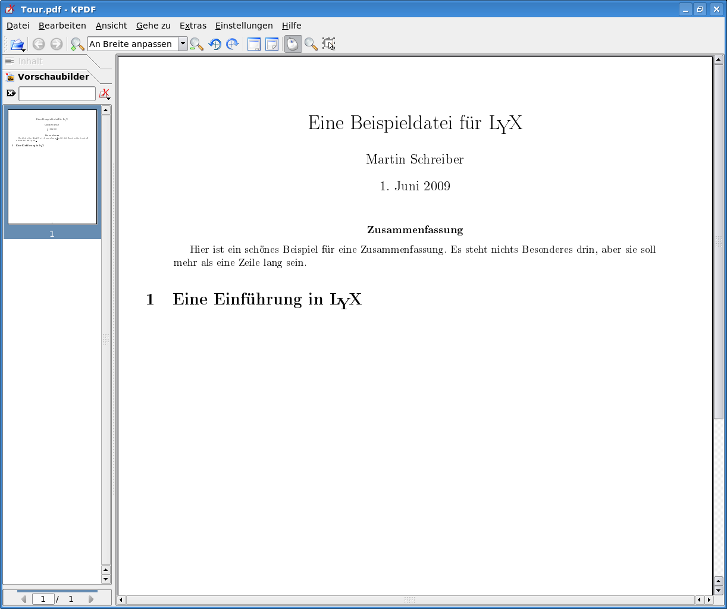Open the Ansicht menu
The image size is (727, 609).
click(x=111, y=26)
